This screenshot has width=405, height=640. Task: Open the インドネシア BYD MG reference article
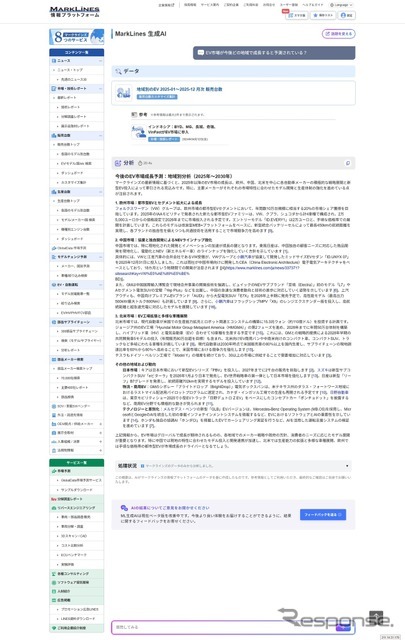point(182,129)
